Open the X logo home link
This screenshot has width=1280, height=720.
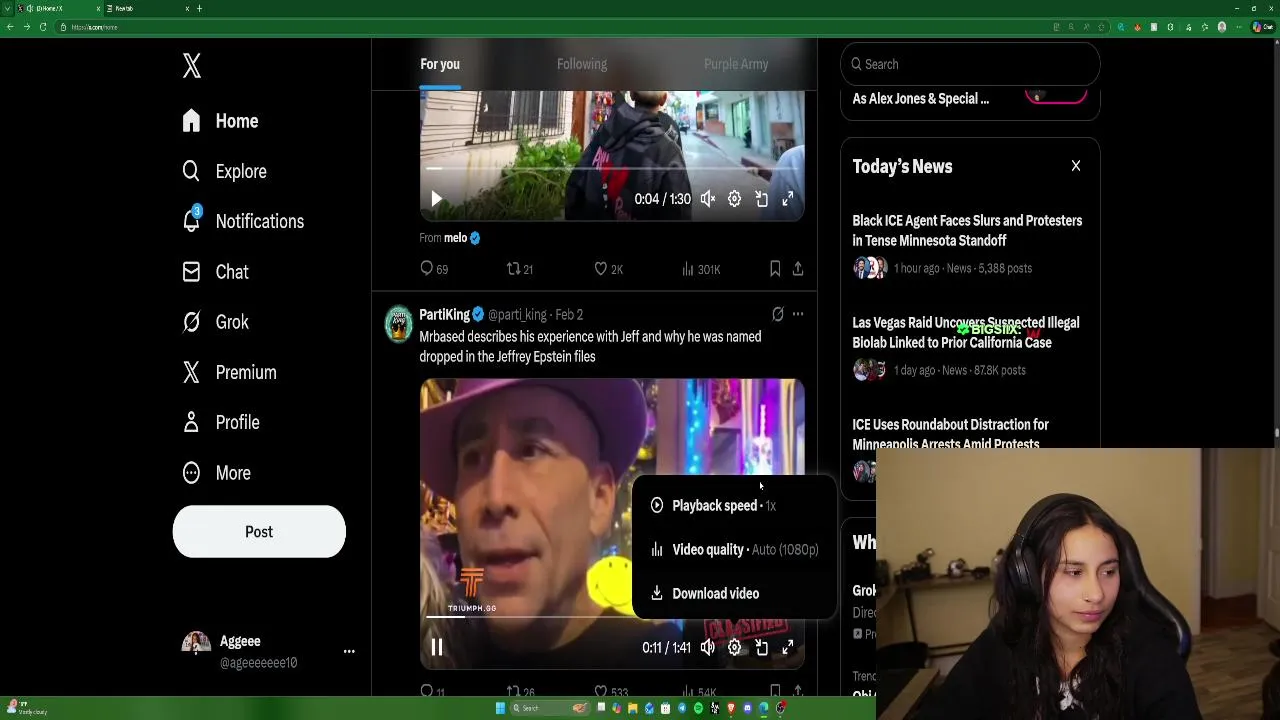tap(192, 66)
